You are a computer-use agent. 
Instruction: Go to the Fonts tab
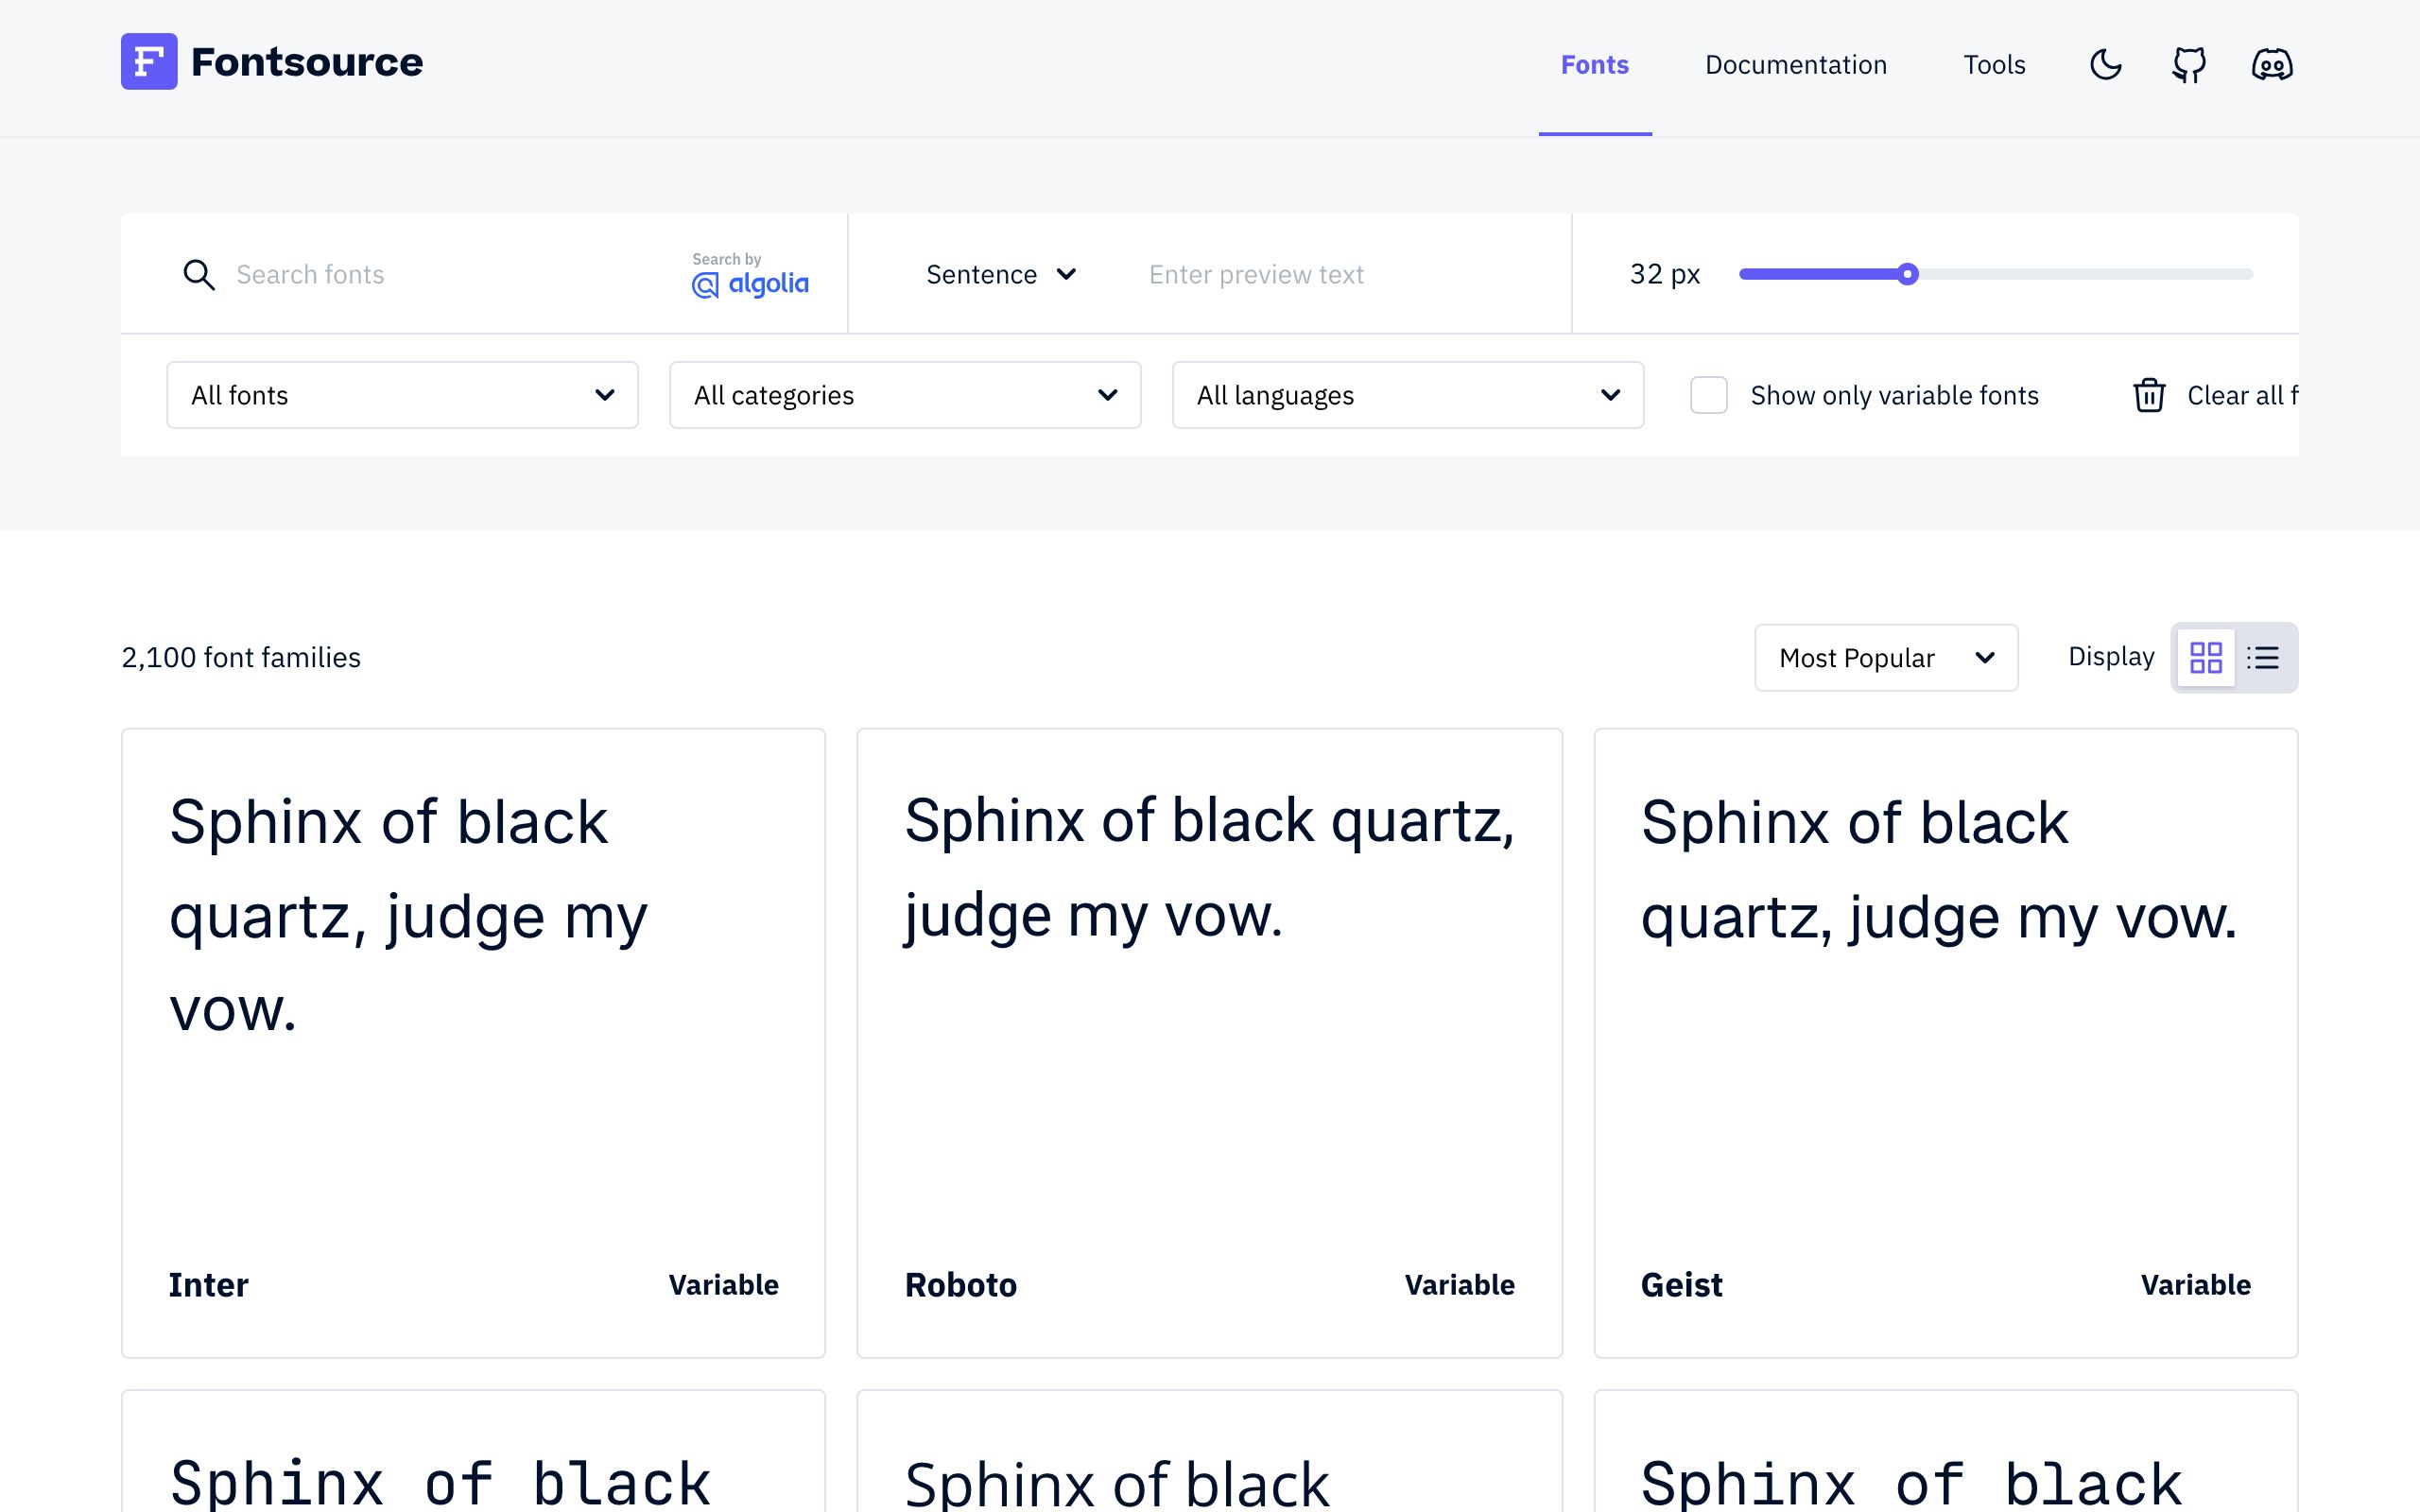click(1595, 65)
